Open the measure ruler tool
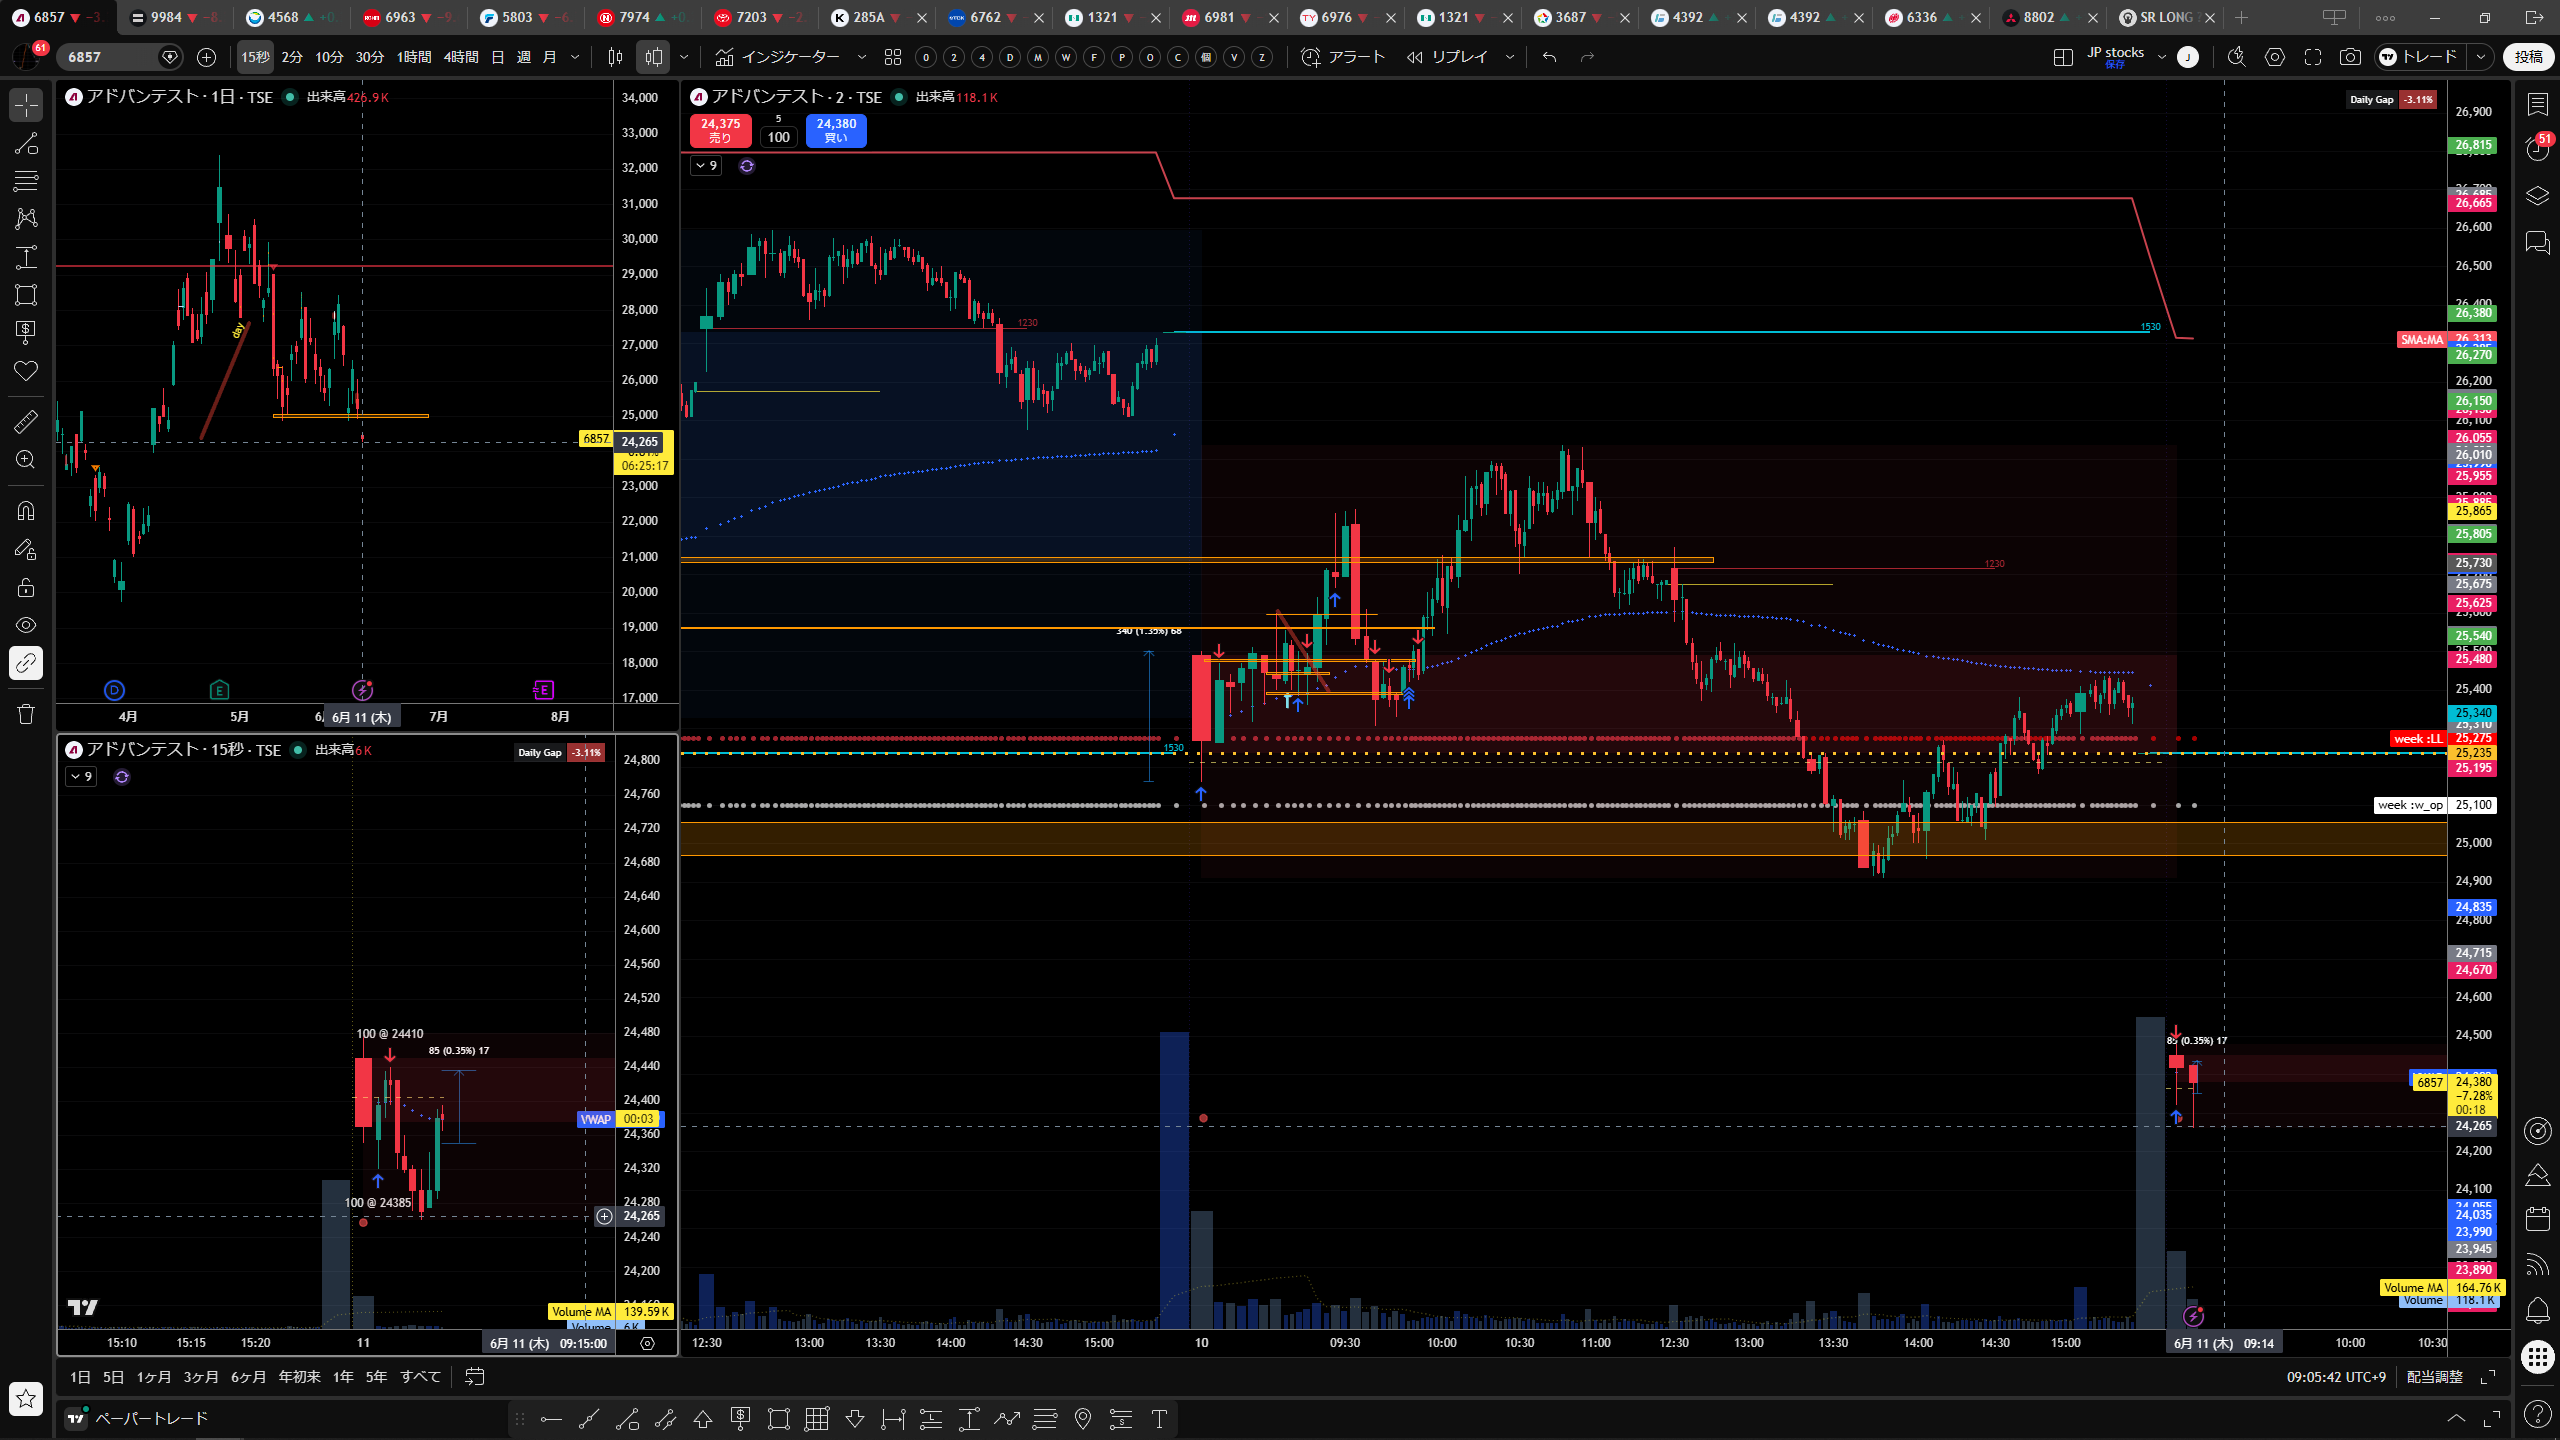The image size is (2560, 1440). coord(26,422)
